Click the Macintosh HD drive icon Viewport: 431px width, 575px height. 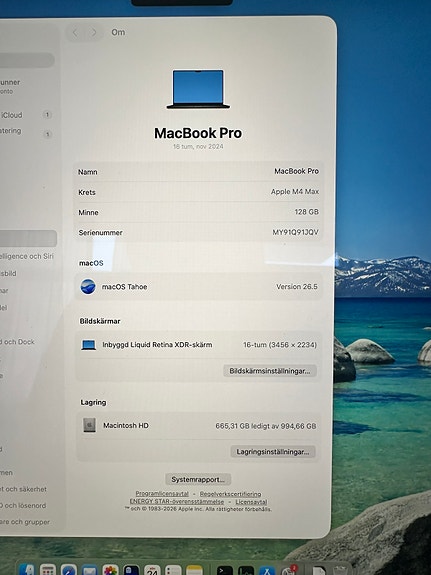[x=89, y=425]
